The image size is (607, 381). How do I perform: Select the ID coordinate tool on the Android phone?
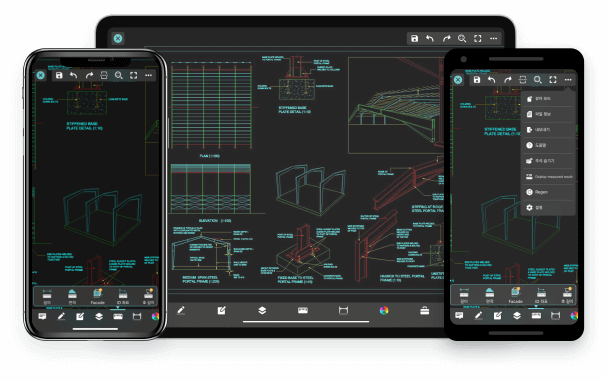coord(541,295)
